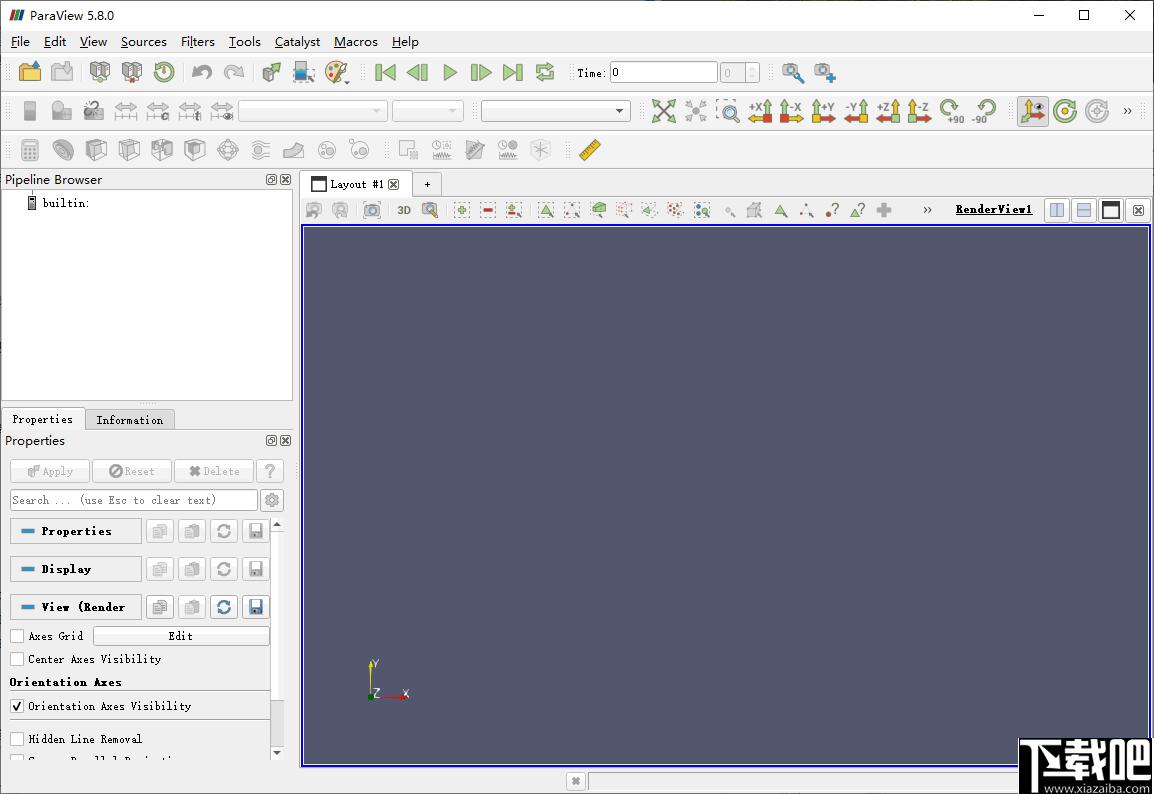1154x794 pixels.
Task: Enable Hidden Line Removal
Action: (x=17, y=739)
